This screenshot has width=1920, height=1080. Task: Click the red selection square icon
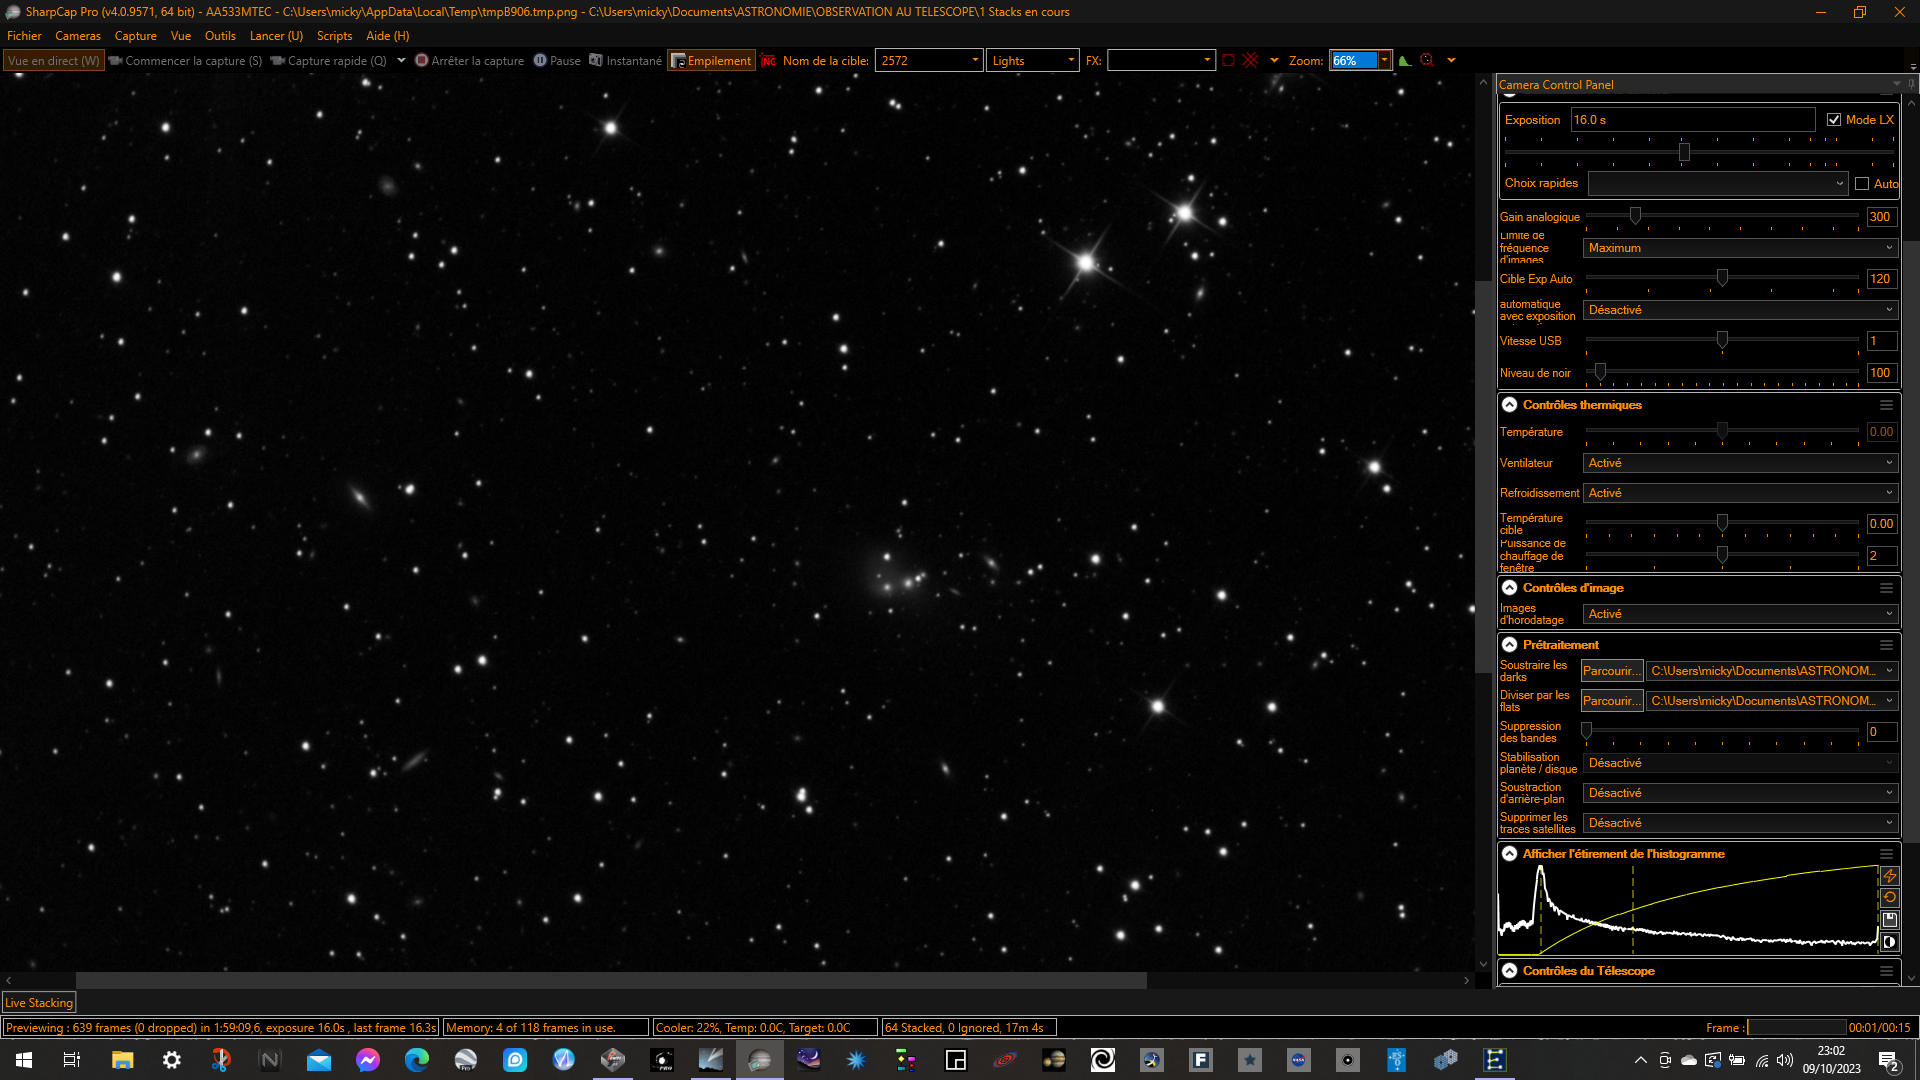pos(1228,61)
